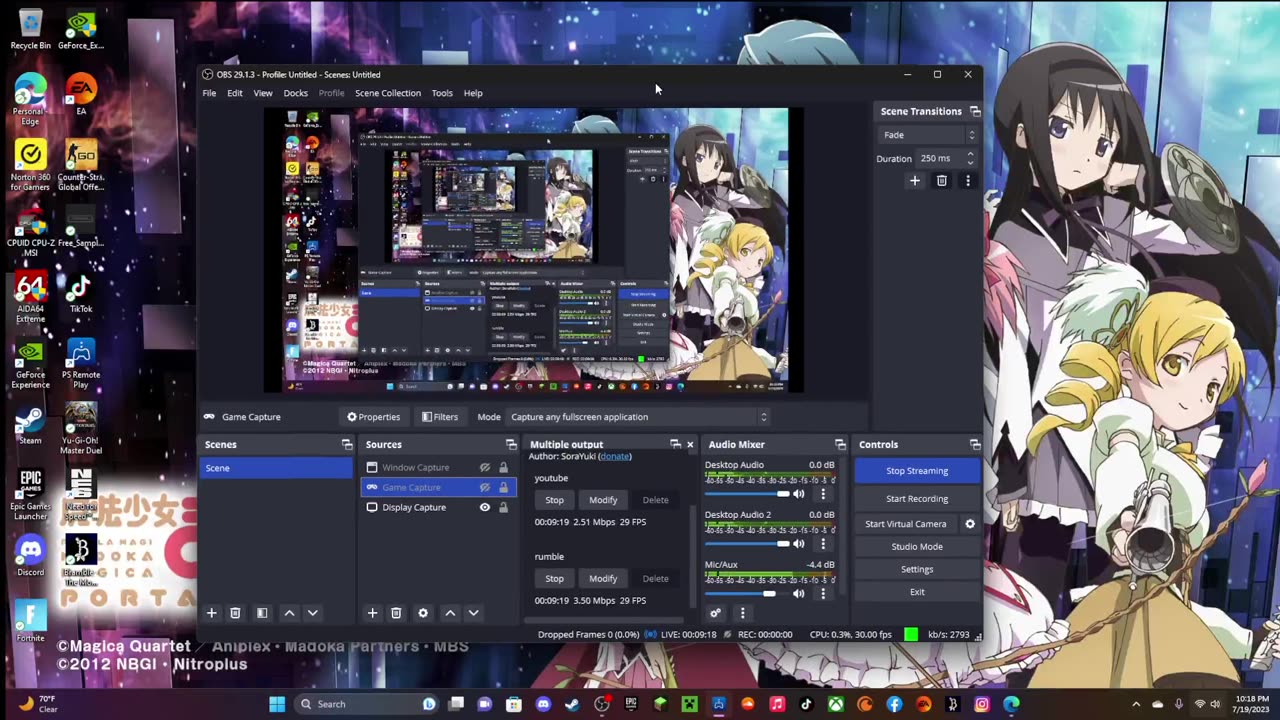
Task: Open Desktop Audio 2 three-dot options menu
Action: [823, 544]
